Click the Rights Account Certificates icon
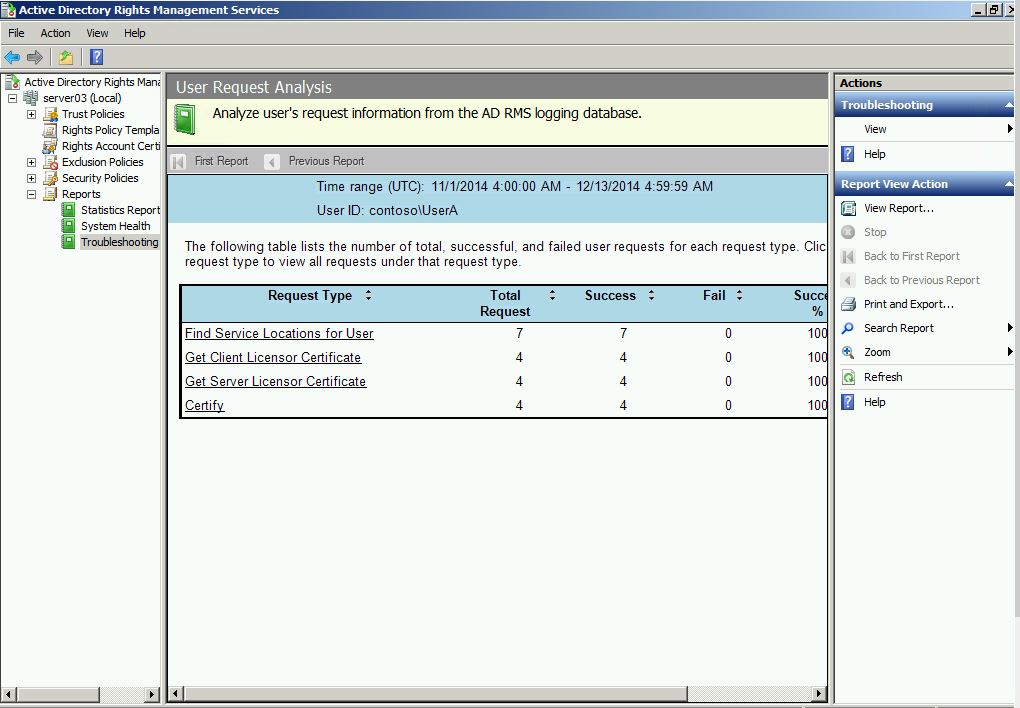The width and height of the screenshot is (1020, 708). tap(50, 146)
